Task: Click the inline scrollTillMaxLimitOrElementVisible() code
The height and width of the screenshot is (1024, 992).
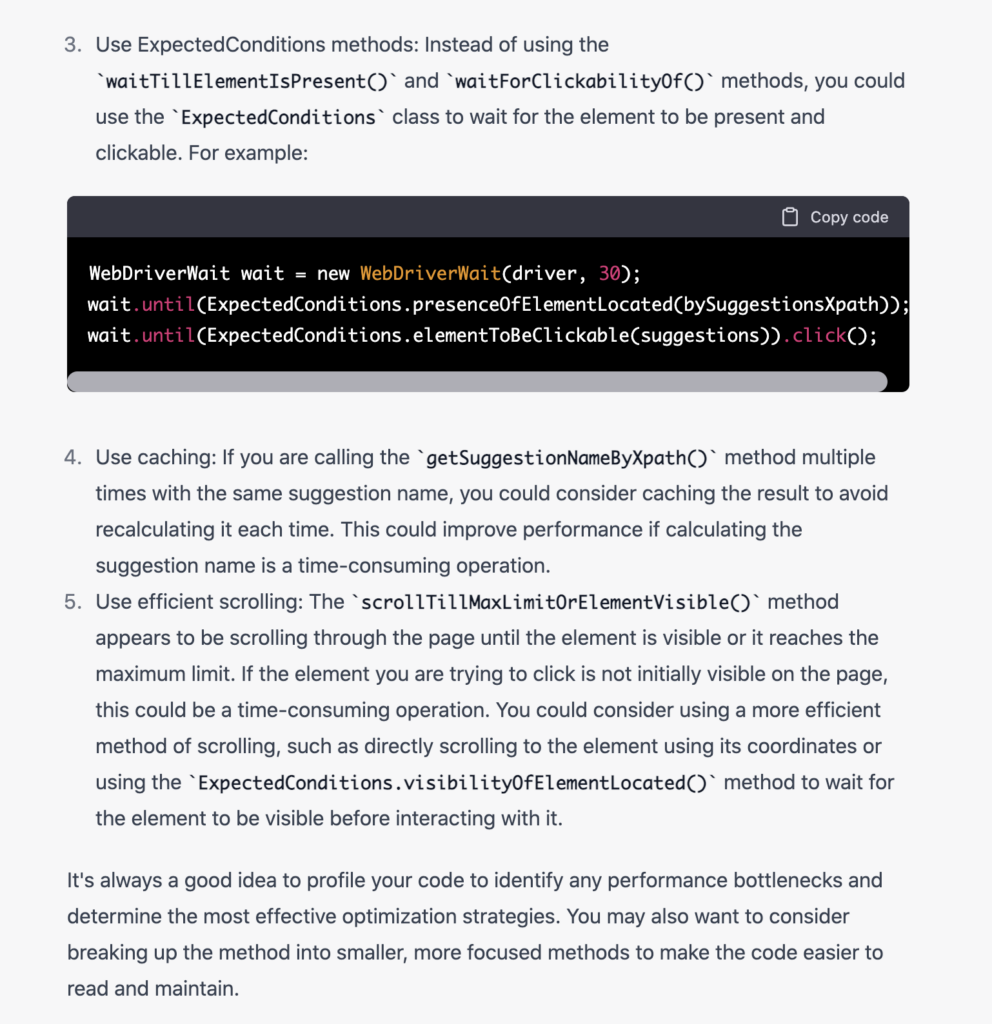Action: (555, 602)
